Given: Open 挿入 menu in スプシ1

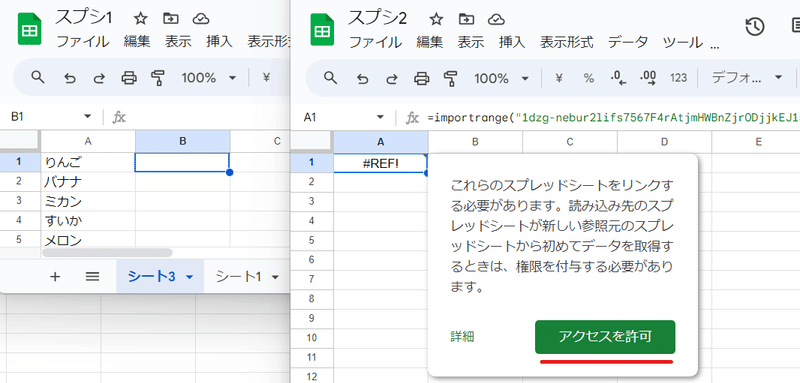Looking at the screenshot, I should pyautogui.click(x=219, y=42).
